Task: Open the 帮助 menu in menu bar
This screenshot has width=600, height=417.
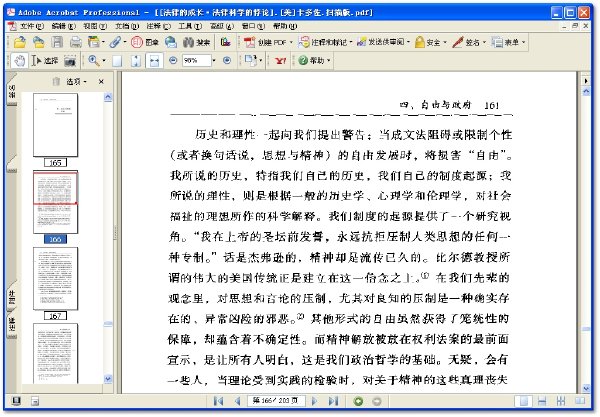Action: tap(285, 26)
